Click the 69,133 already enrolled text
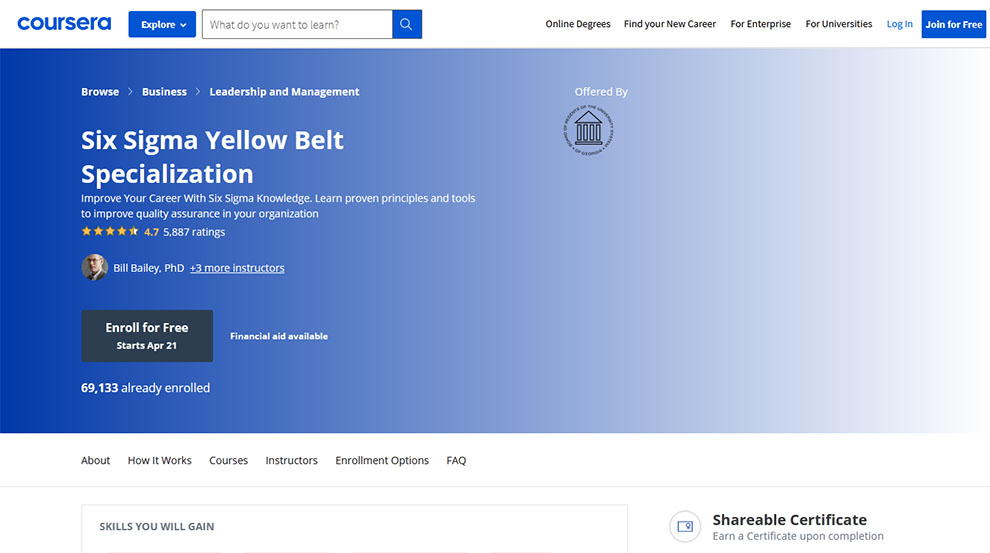Viewport: 990px width, 553px height. (145, 388)
